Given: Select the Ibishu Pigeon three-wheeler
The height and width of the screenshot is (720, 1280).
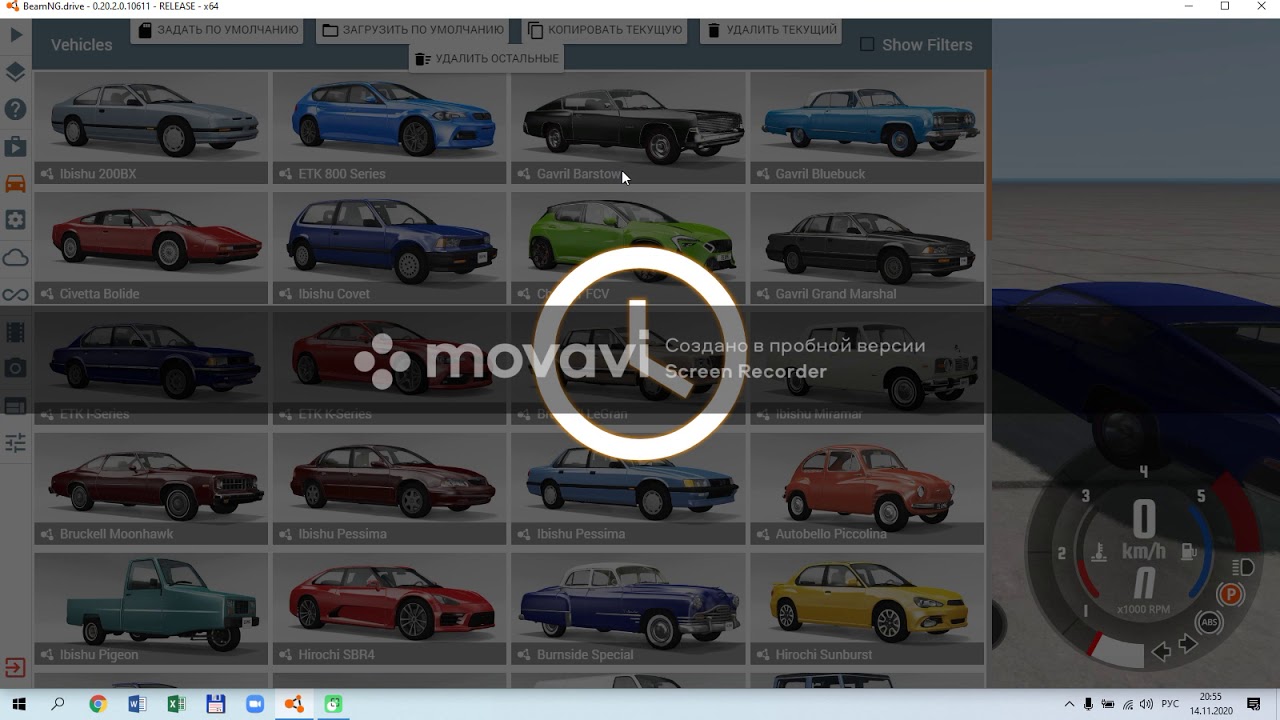Looking at the screenshot, I should click(x=151, y=608).
